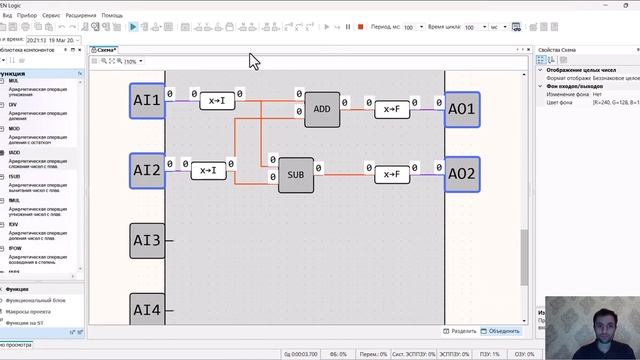
Task: Open the Расширения menu
Action: click(x=81, y=16)
